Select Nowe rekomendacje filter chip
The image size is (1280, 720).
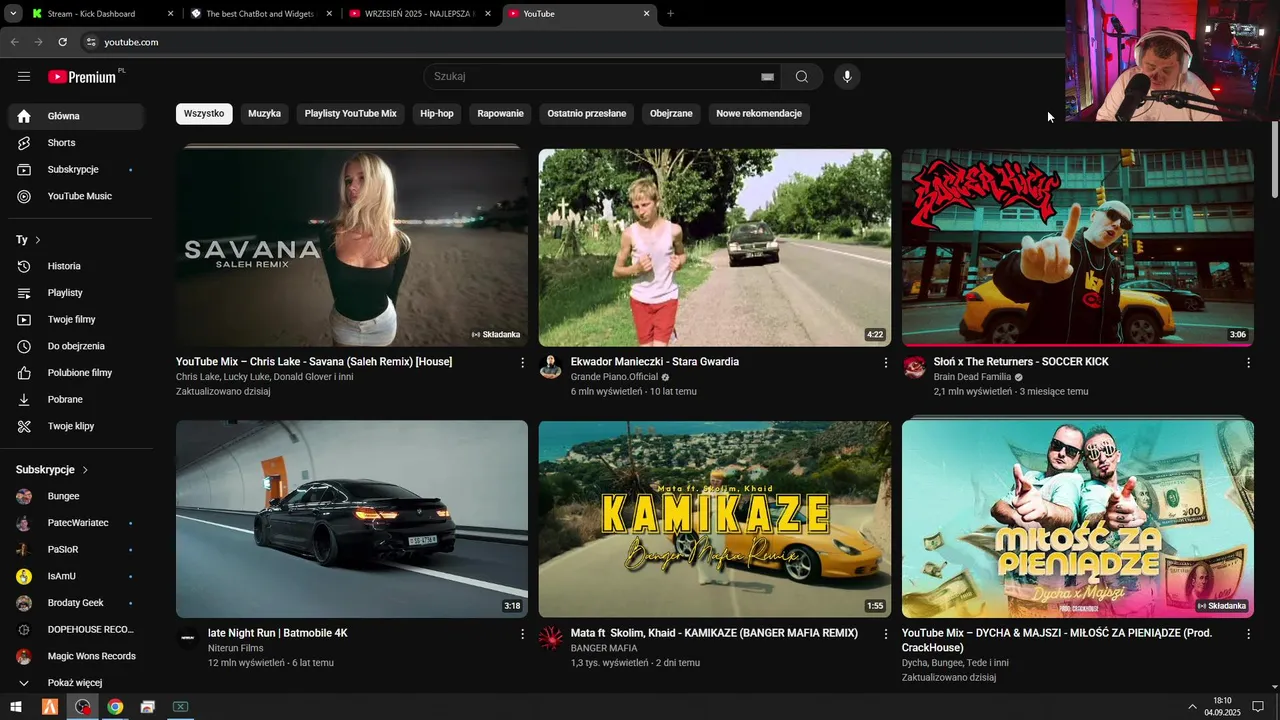coord(759,114)
